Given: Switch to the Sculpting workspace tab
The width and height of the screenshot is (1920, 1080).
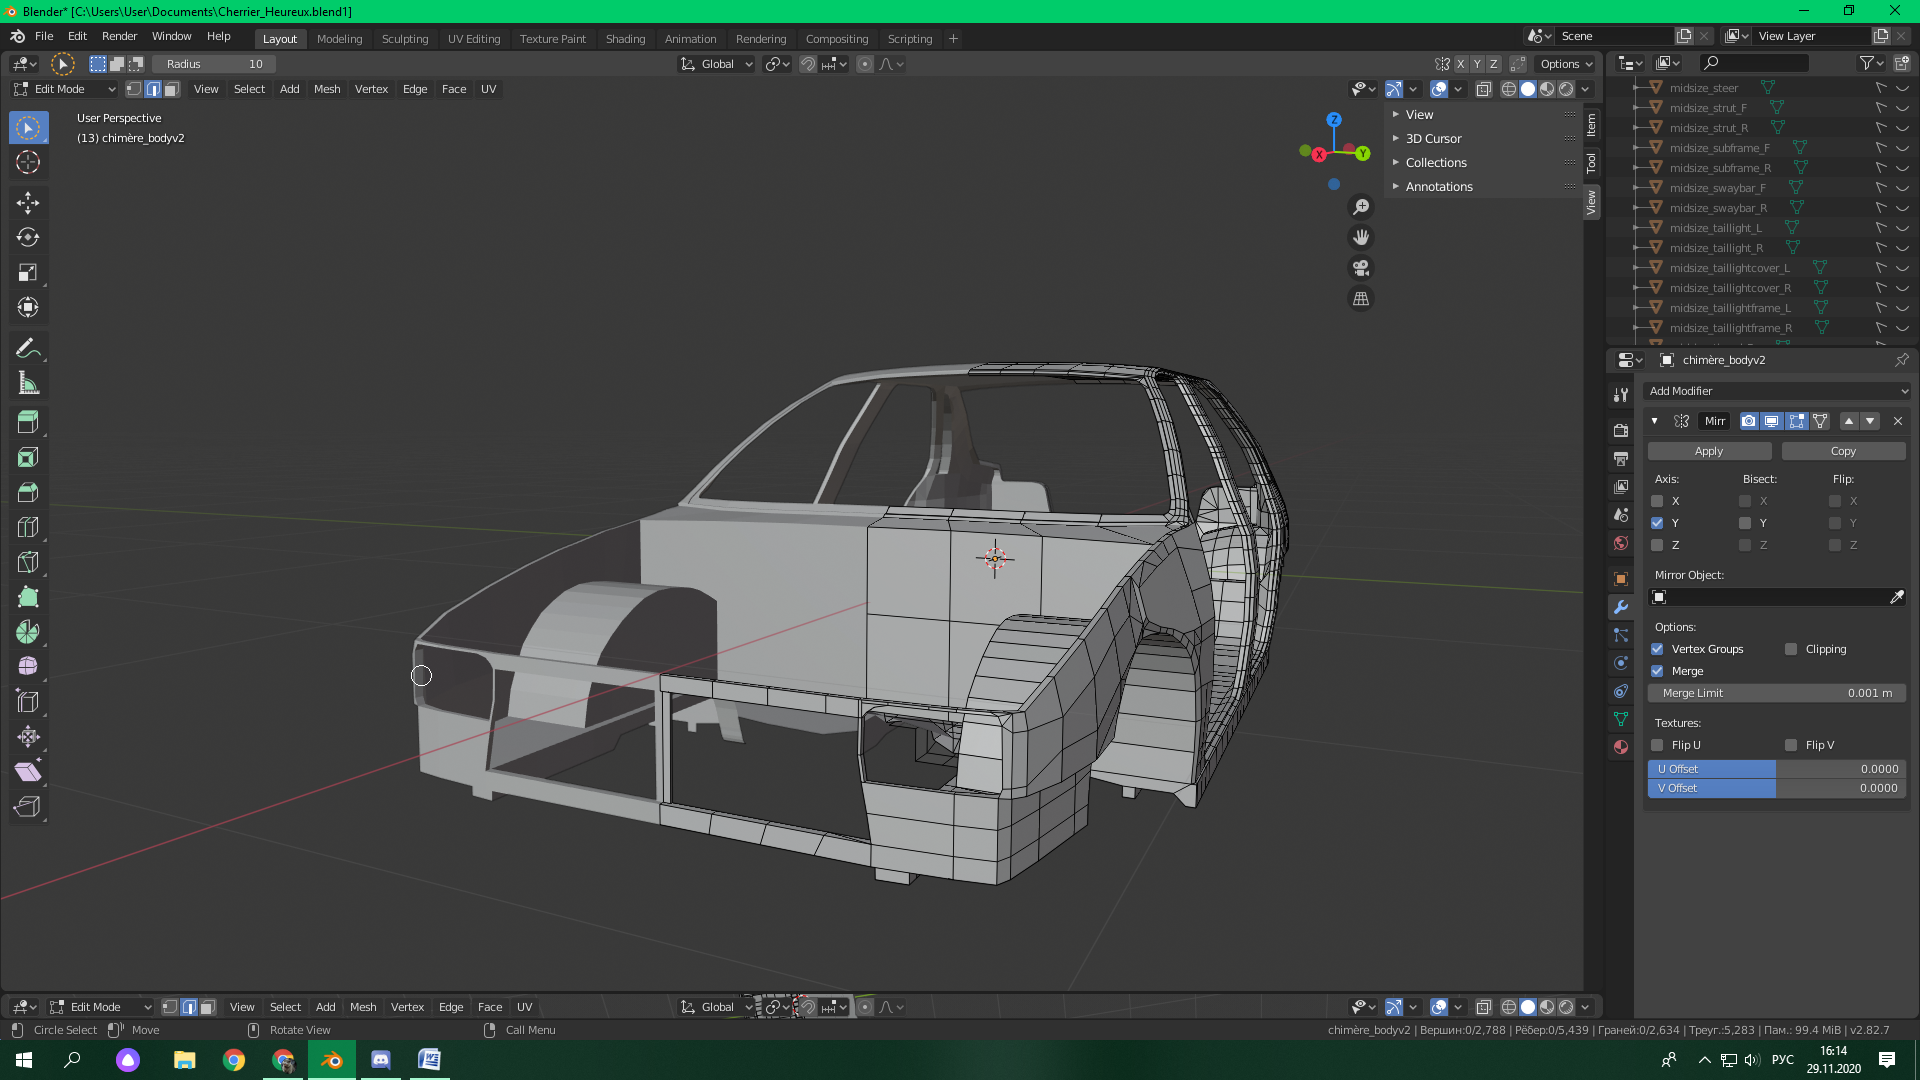Looking at the screenshot, I should [x=404, y=39].
